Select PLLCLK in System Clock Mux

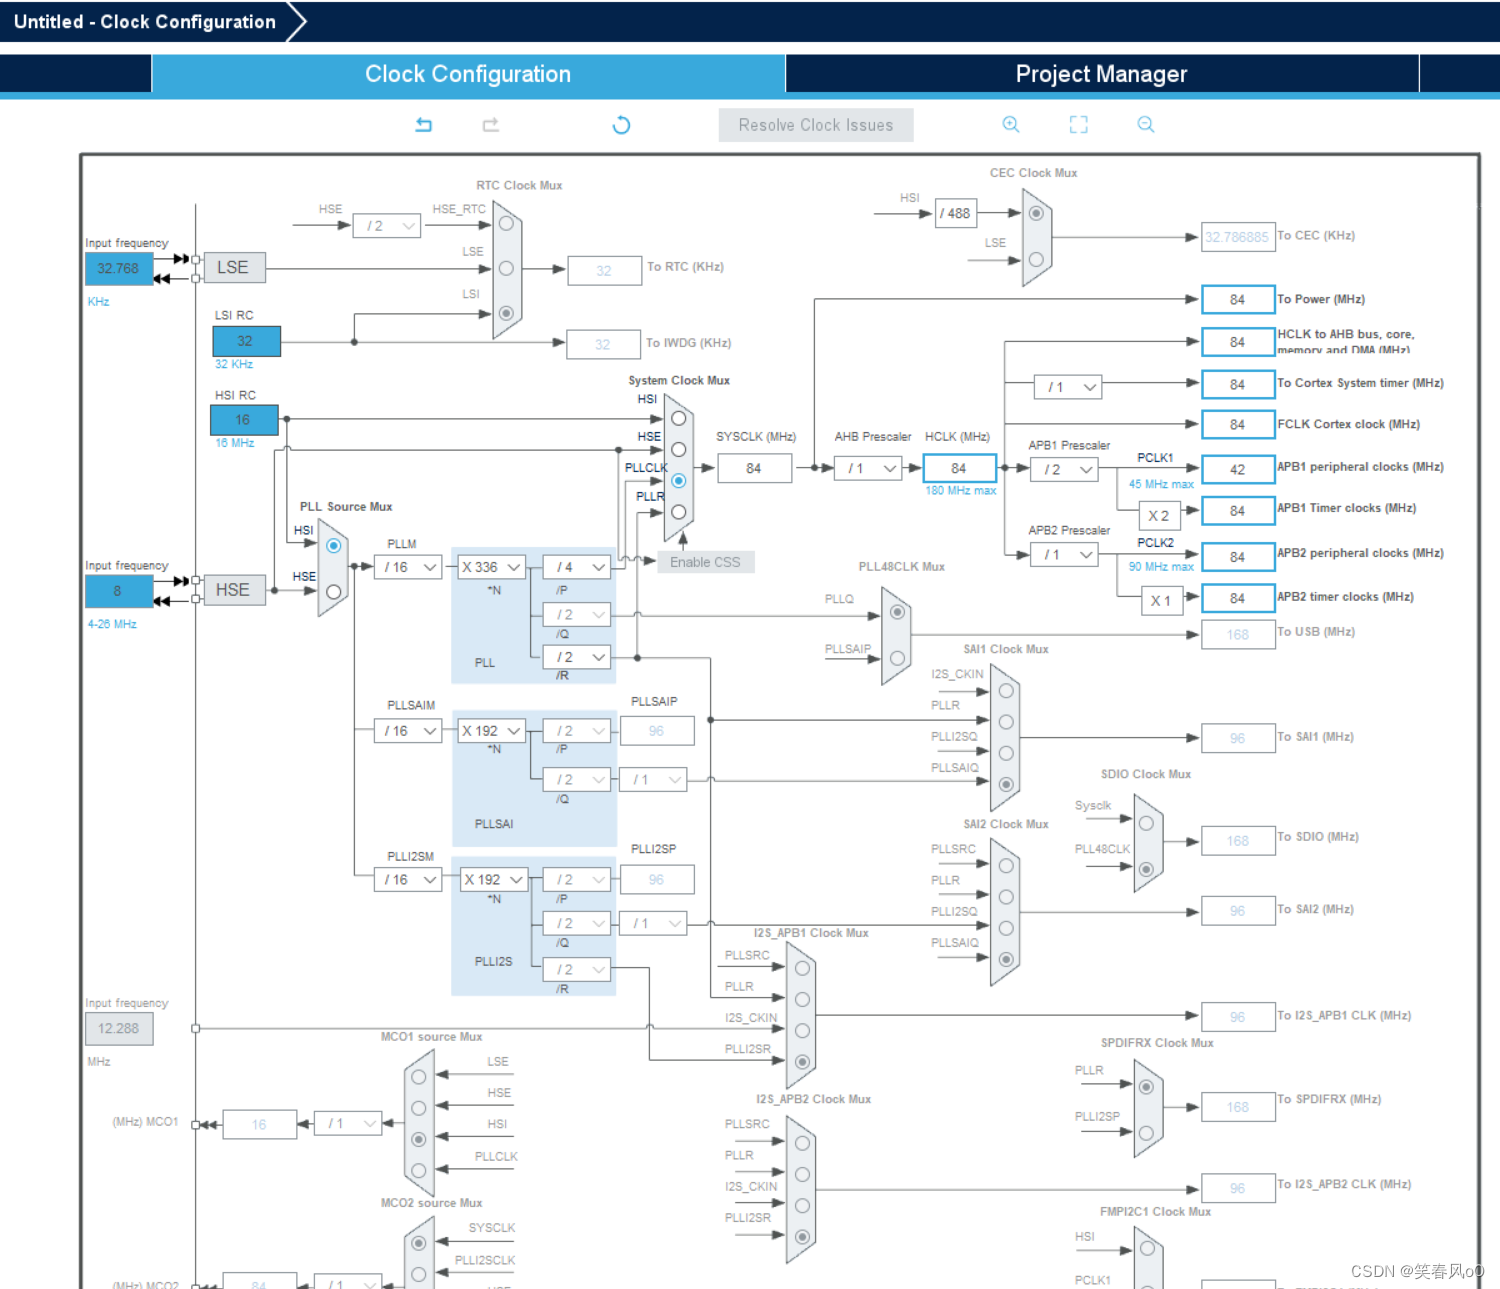click(679, 481)
